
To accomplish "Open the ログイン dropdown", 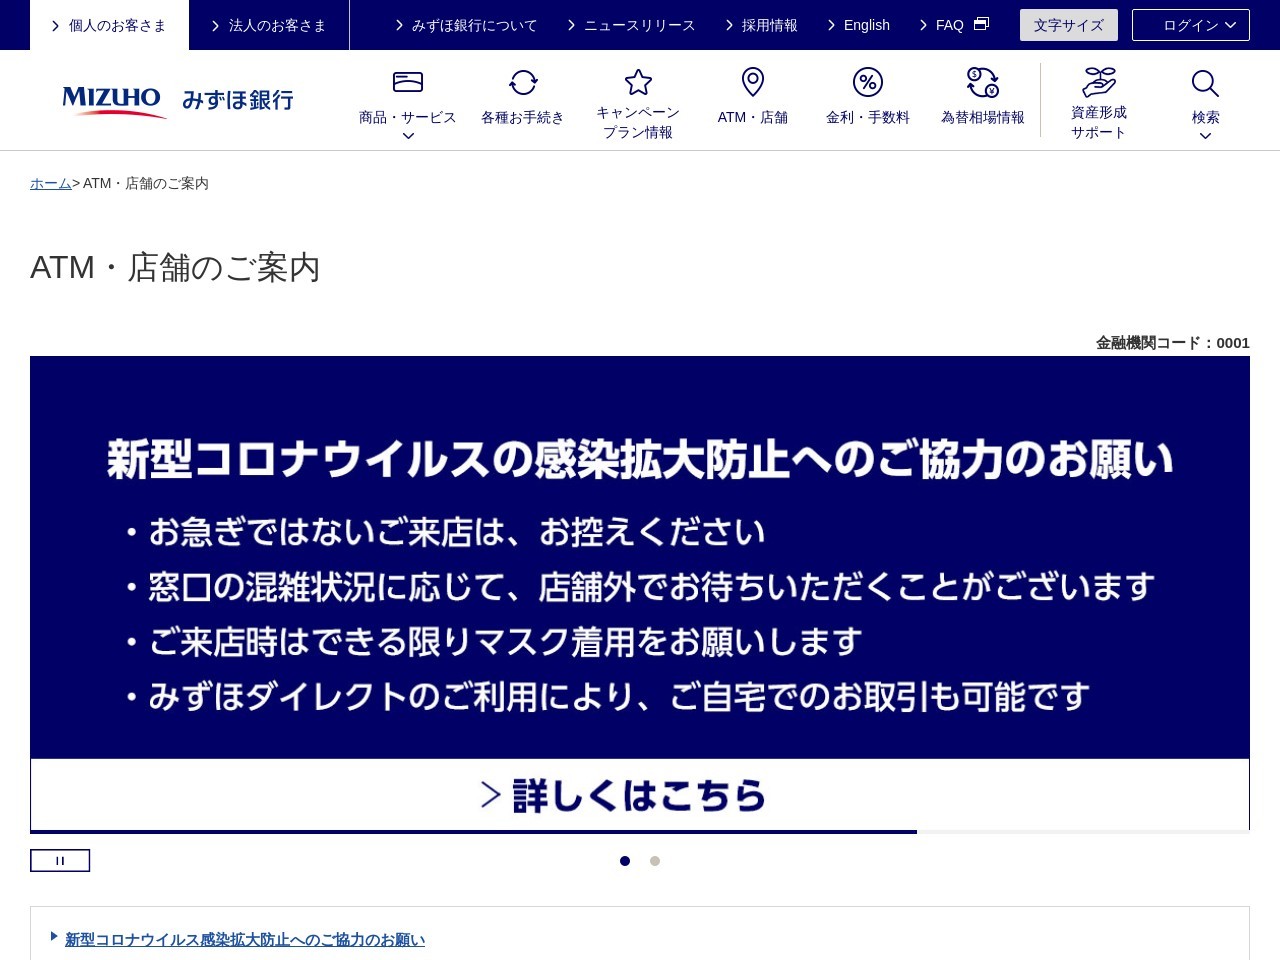I will pos(1191,25).
